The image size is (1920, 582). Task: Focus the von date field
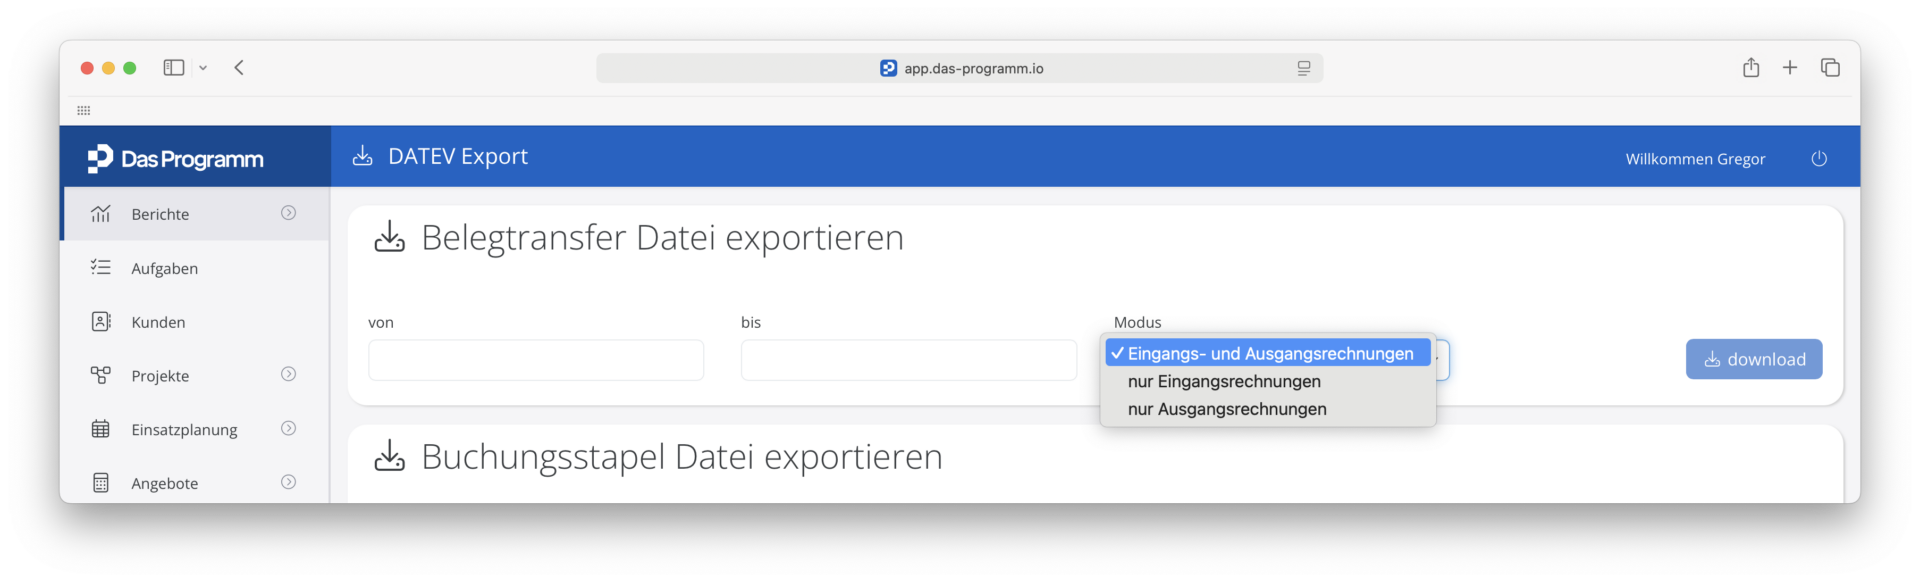click(x=536, y=360)
